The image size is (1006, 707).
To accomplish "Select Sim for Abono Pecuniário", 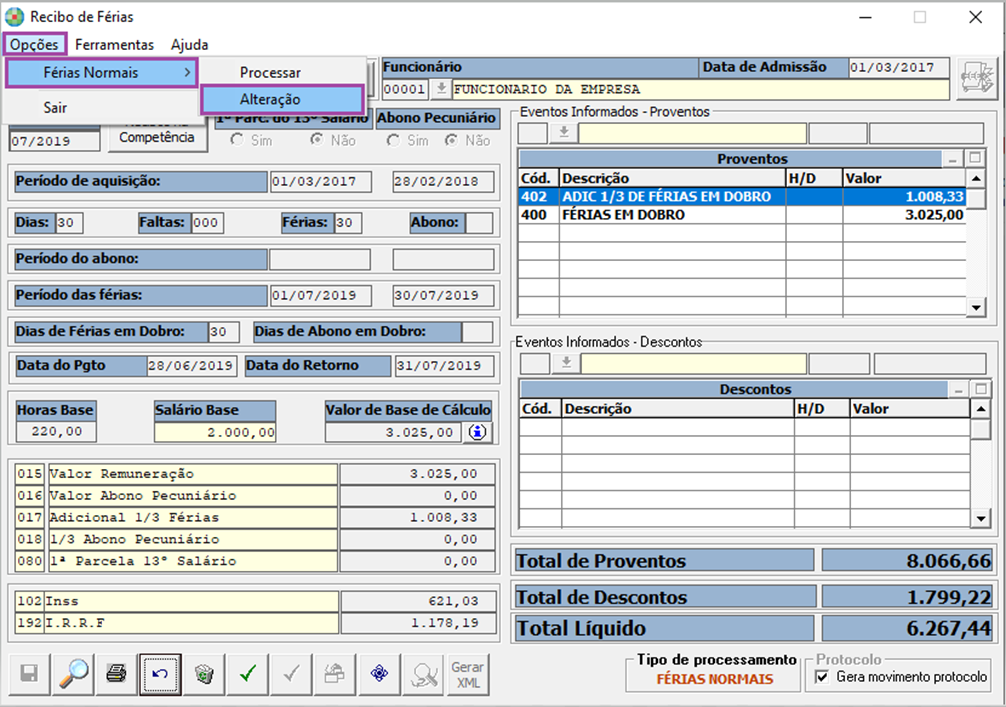I will tap(393, 140).
